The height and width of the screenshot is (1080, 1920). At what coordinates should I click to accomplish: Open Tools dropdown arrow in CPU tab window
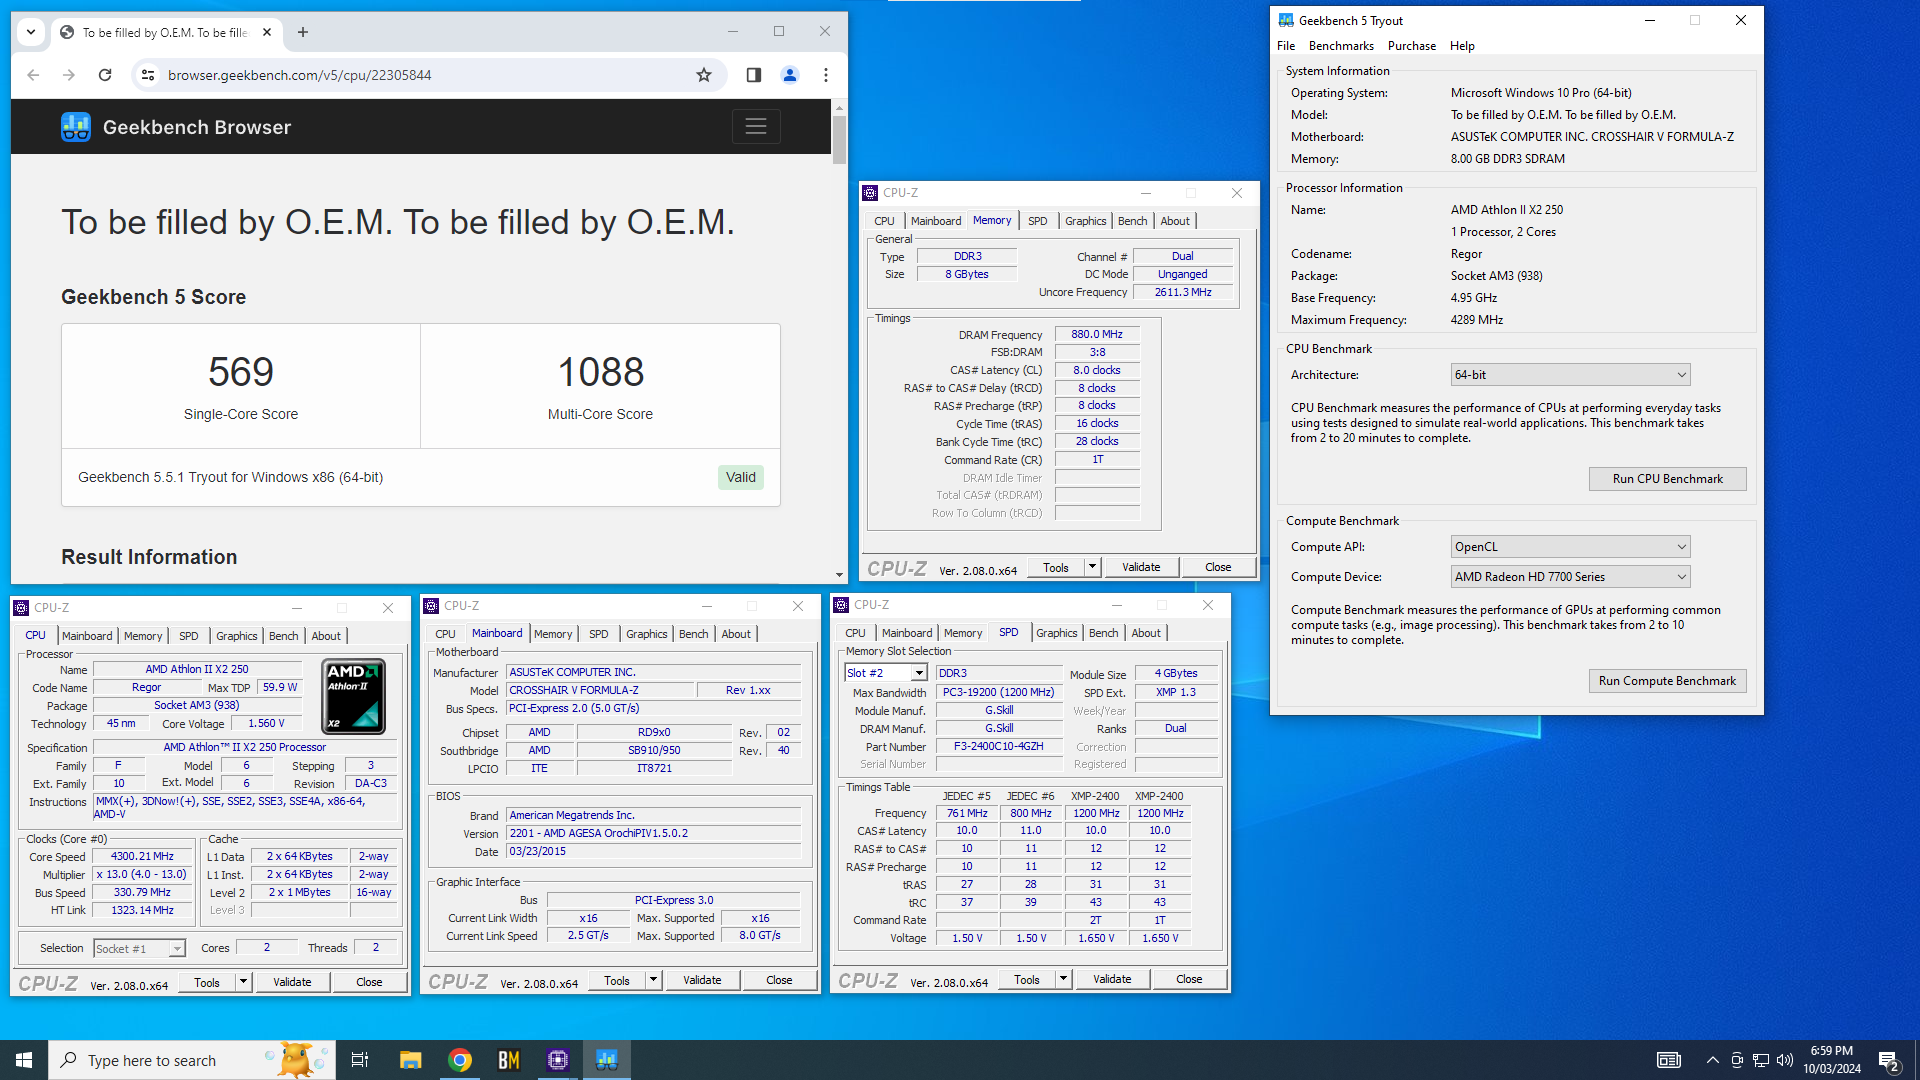(243, 982)
